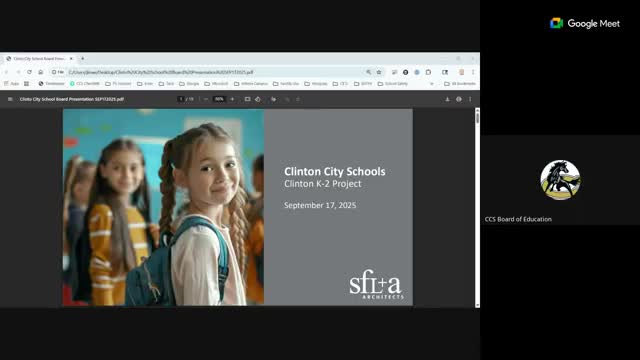Open the Apps bookmark shortcut

[12, 84]
